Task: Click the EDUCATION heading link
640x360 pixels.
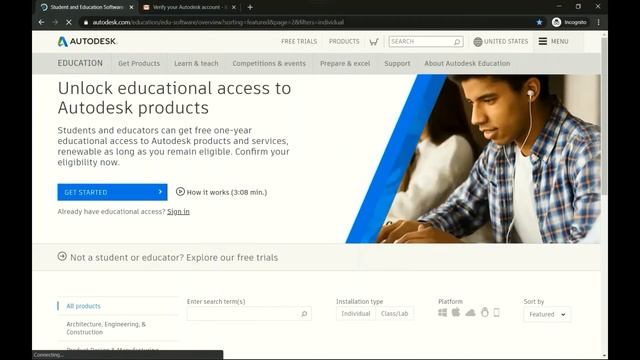Action: [x=80, y=63]
